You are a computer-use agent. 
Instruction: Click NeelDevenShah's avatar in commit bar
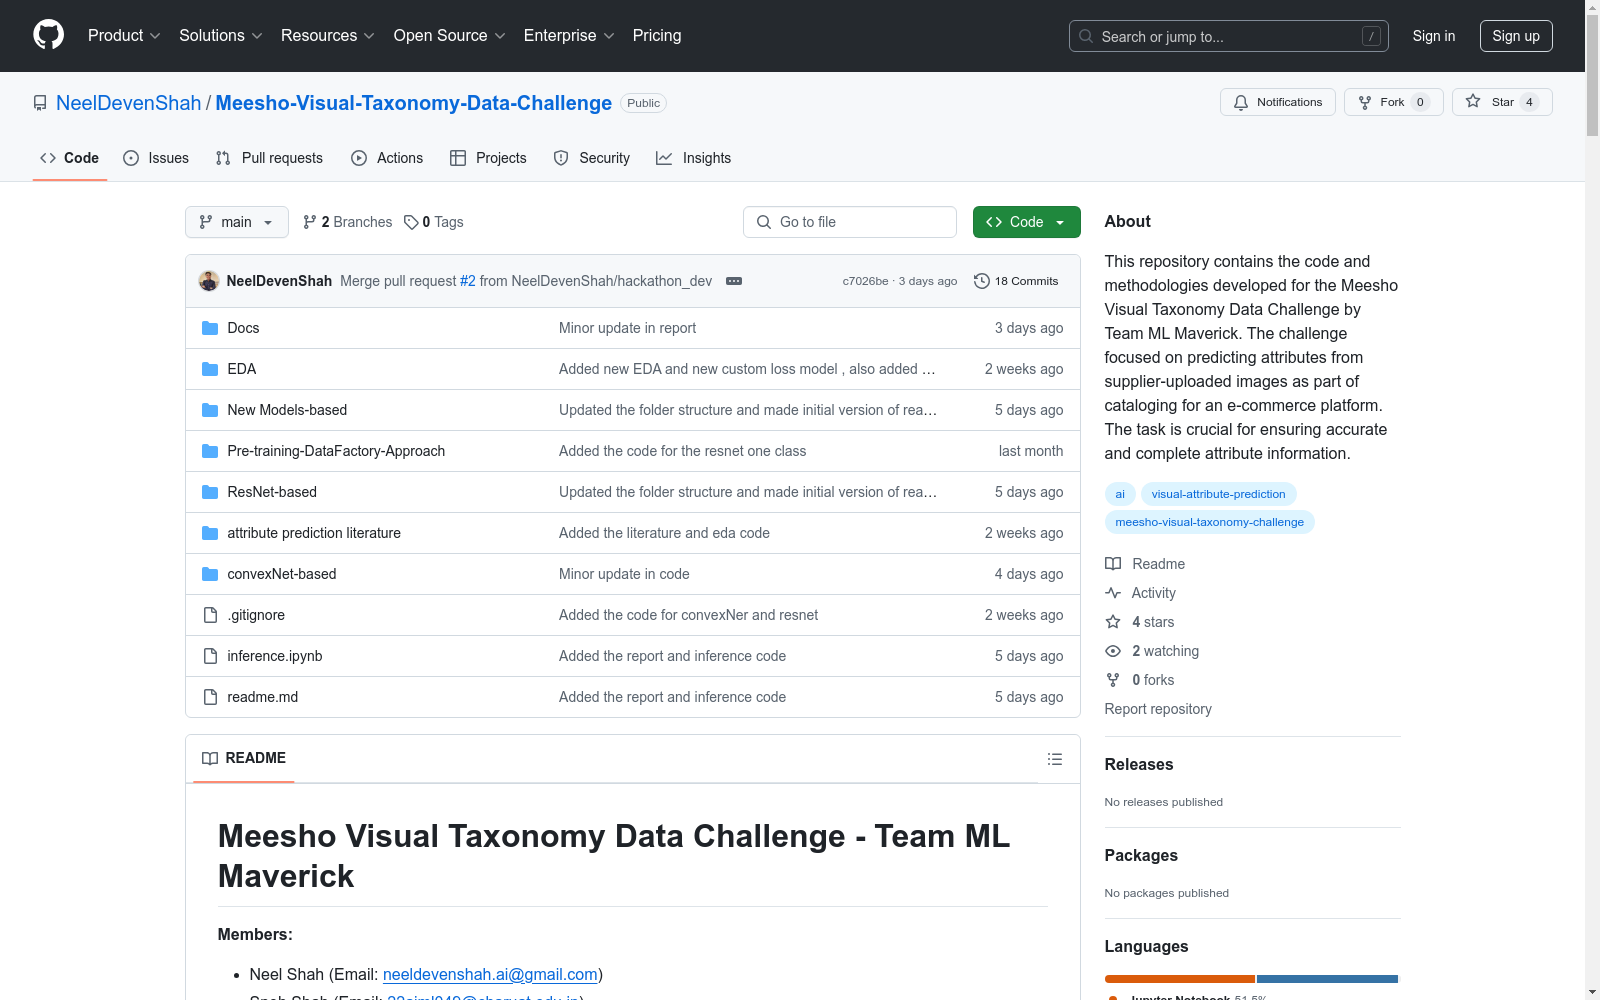click(209, 281)
